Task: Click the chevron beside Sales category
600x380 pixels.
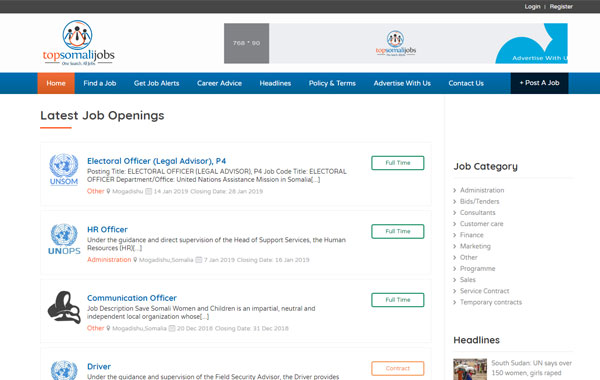Action: tap(455, 280)
